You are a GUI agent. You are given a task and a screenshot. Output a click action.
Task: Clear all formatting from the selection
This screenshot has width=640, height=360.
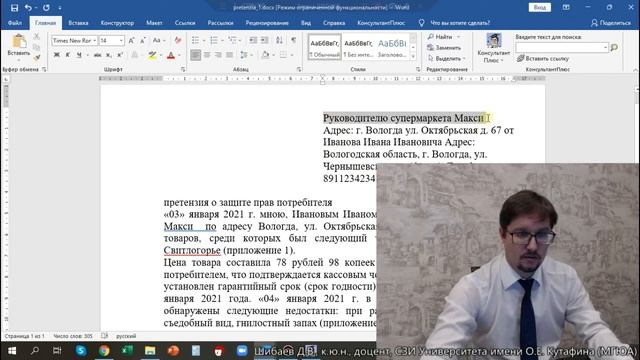pyautogui.click(x=178, y=40)
